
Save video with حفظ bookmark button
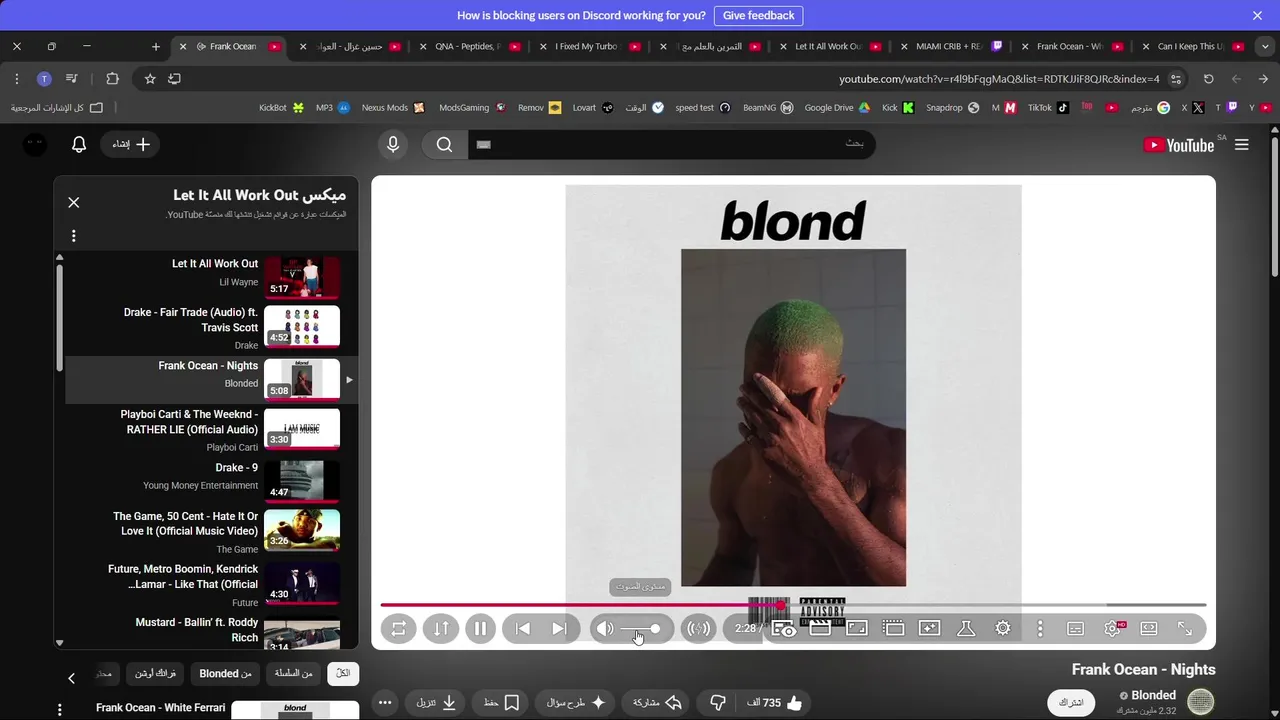[x=502, y=703]
